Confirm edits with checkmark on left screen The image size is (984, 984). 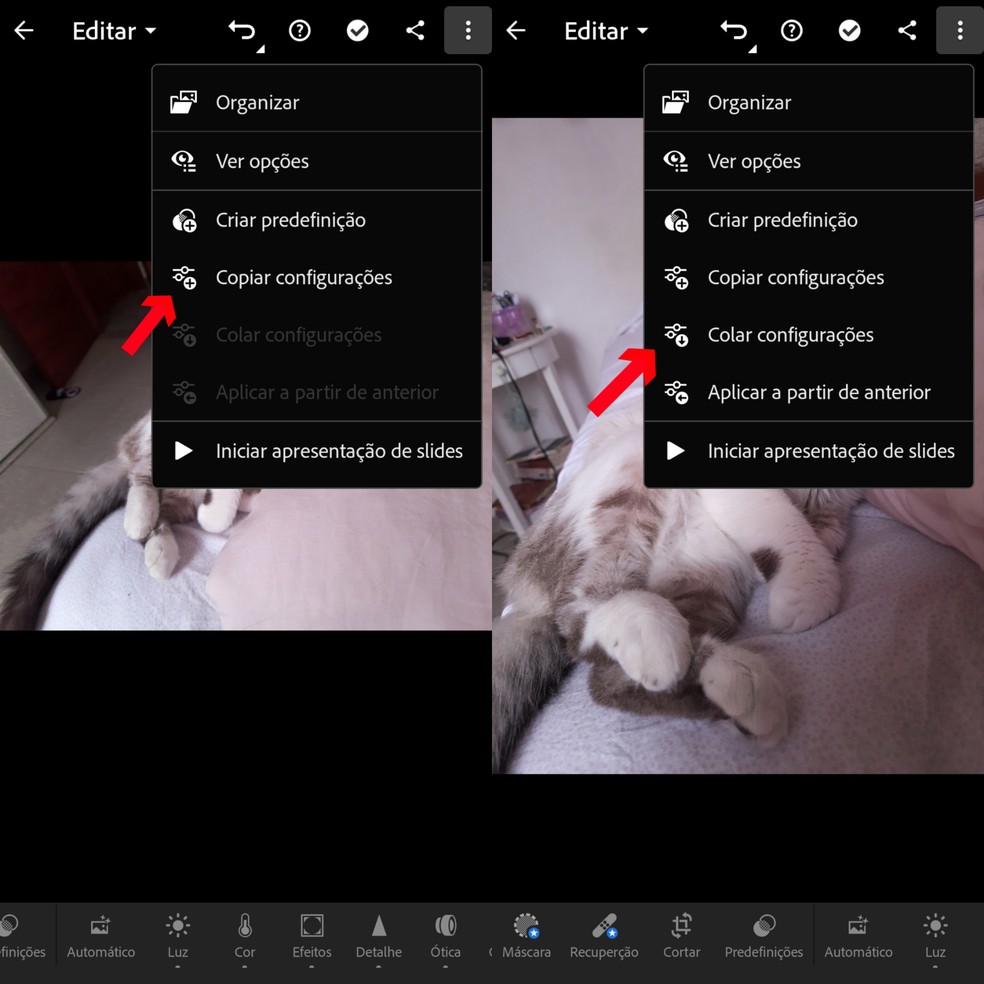tap(358, 30)
